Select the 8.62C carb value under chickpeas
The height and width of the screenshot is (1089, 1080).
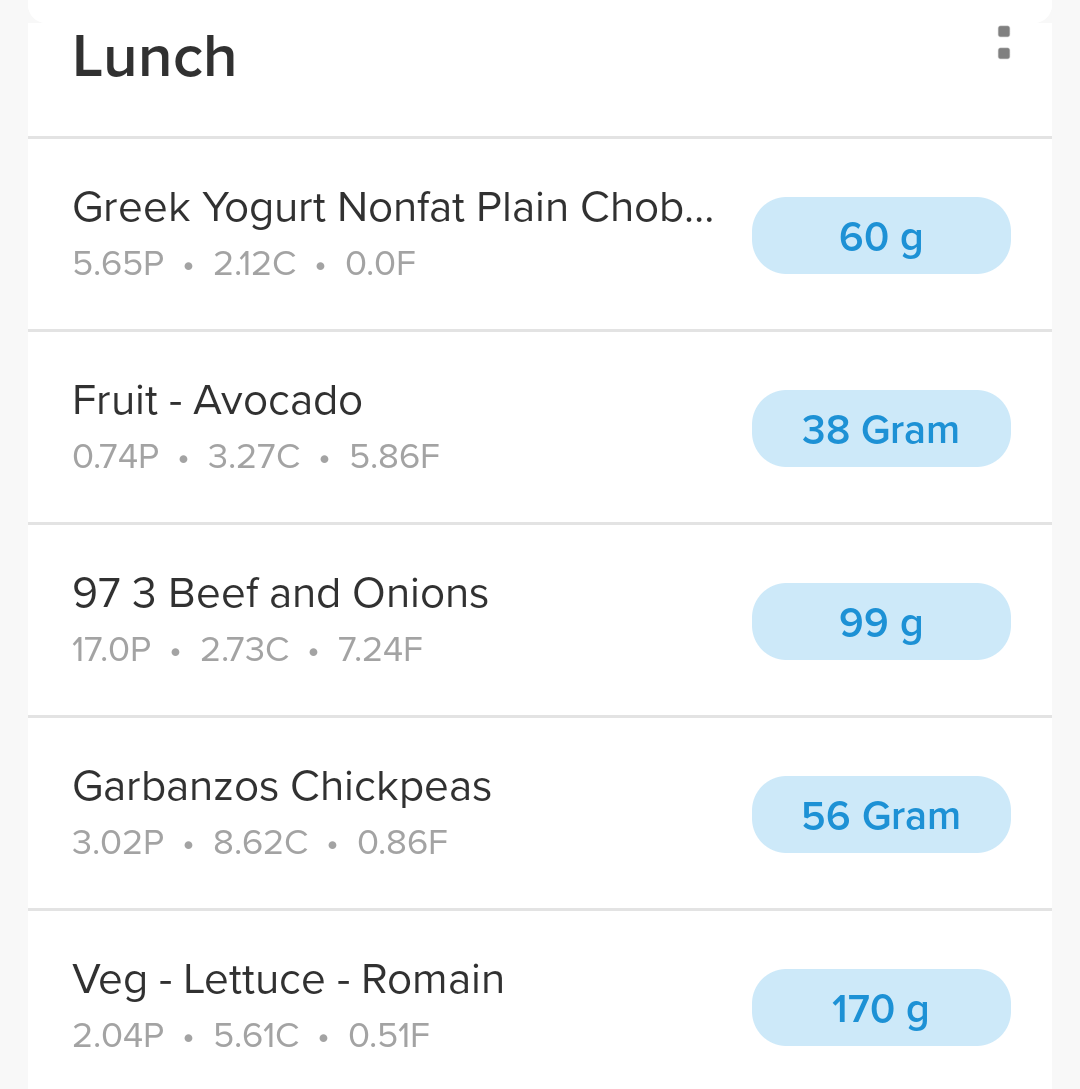point(261,843)
